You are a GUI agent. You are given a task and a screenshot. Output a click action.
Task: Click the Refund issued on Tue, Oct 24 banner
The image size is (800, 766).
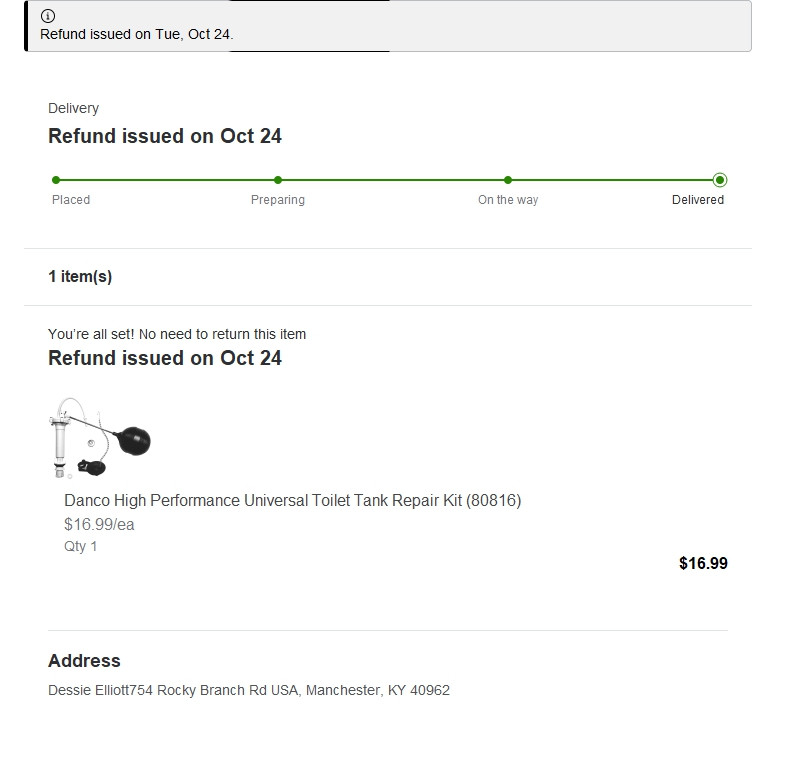388,26
